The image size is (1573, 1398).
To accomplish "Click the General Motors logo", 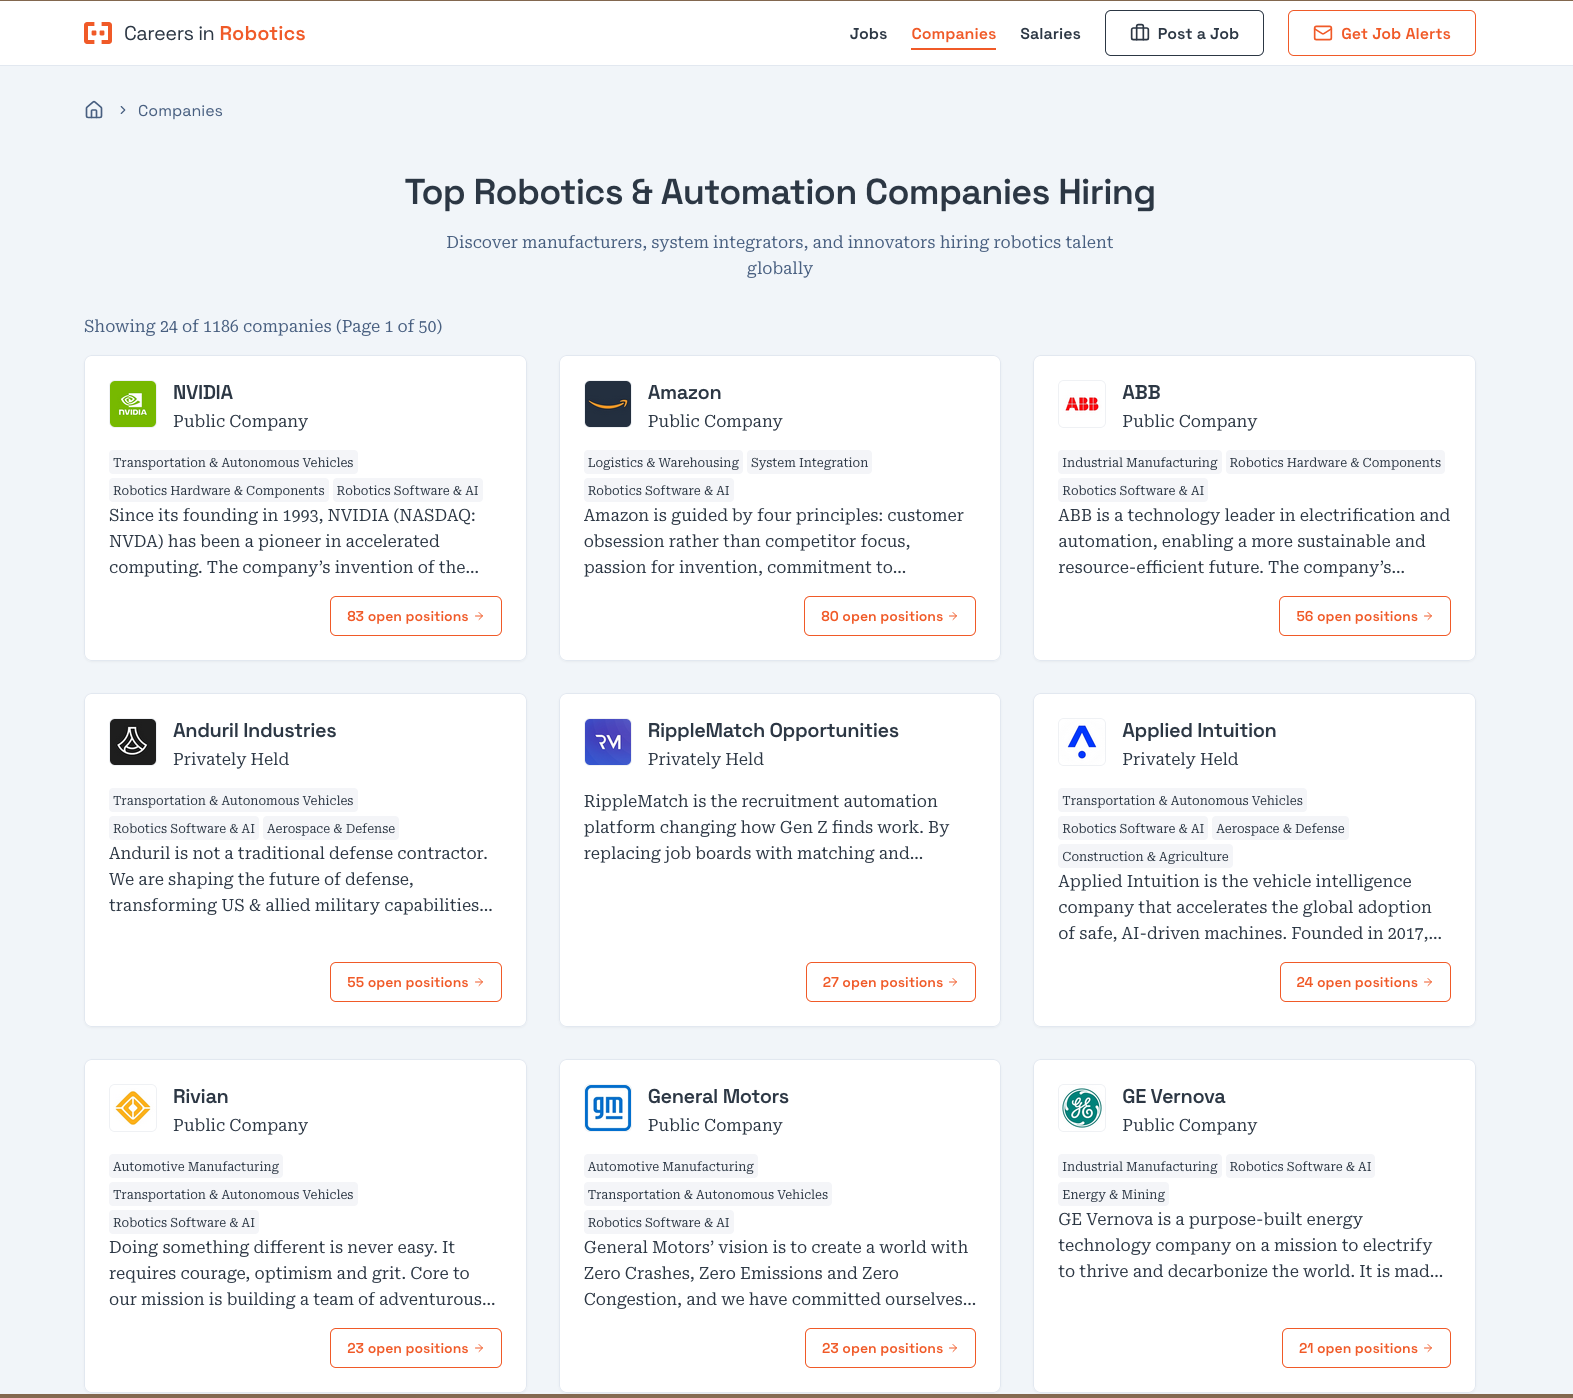I will pyautogui.click(x=608, y=1108).
